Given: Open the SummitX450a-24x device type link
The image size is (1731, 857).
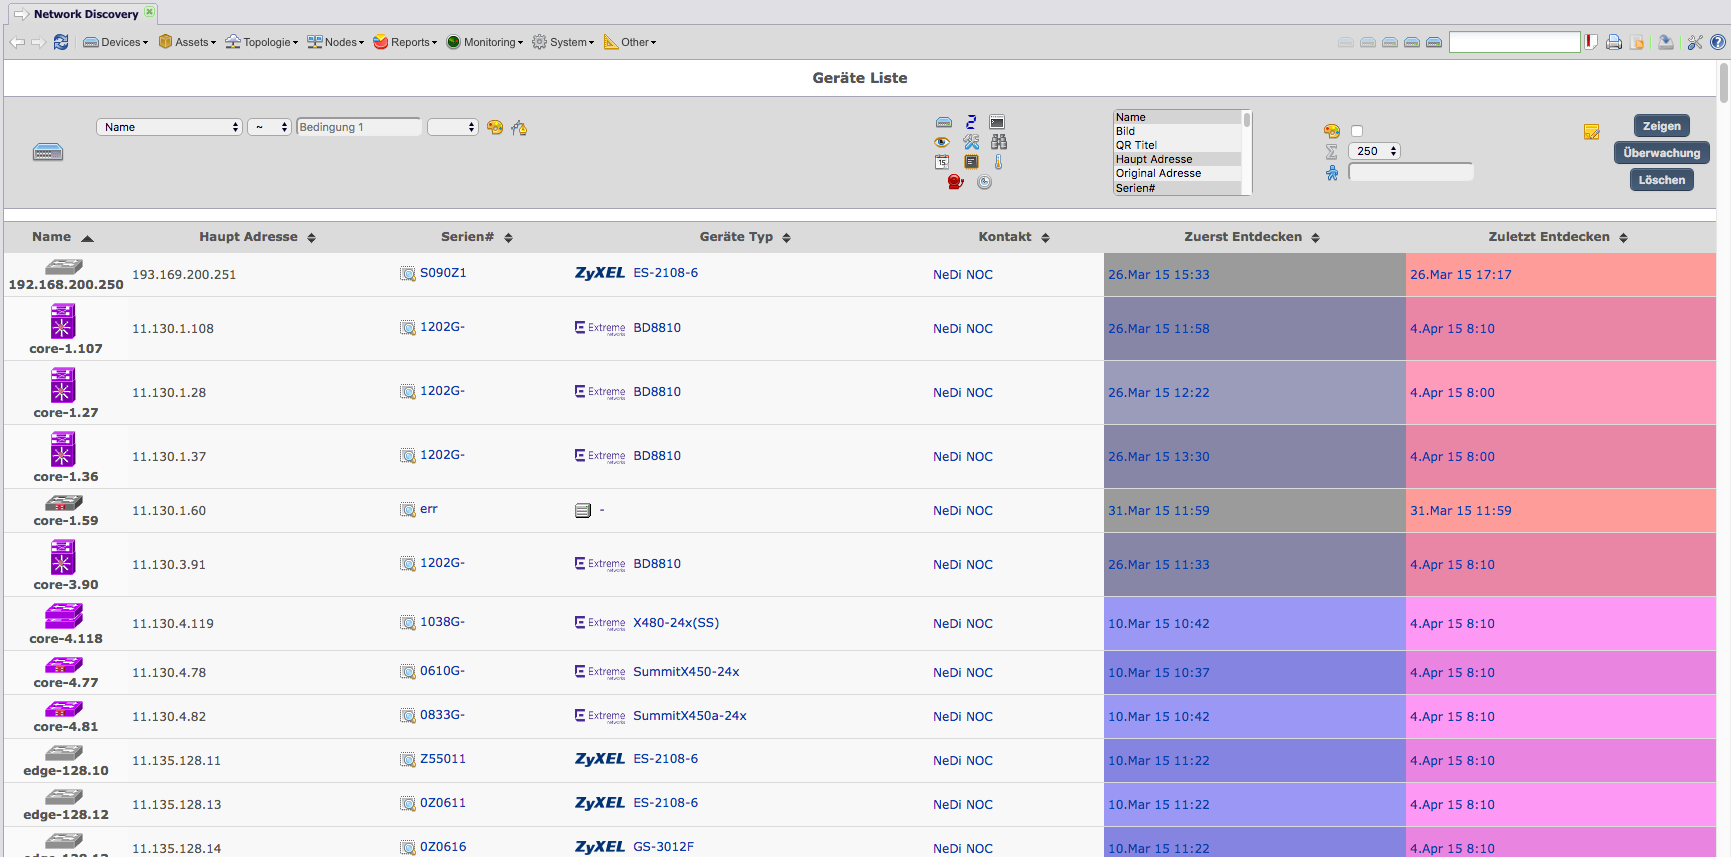Looking at the screenshot, I should 690,715.
